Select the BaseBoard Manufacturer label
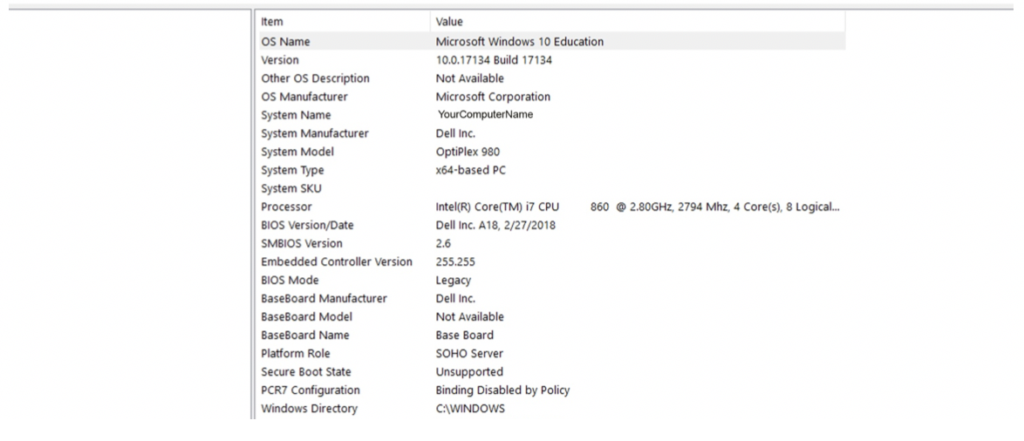 (x=324, y=298)
